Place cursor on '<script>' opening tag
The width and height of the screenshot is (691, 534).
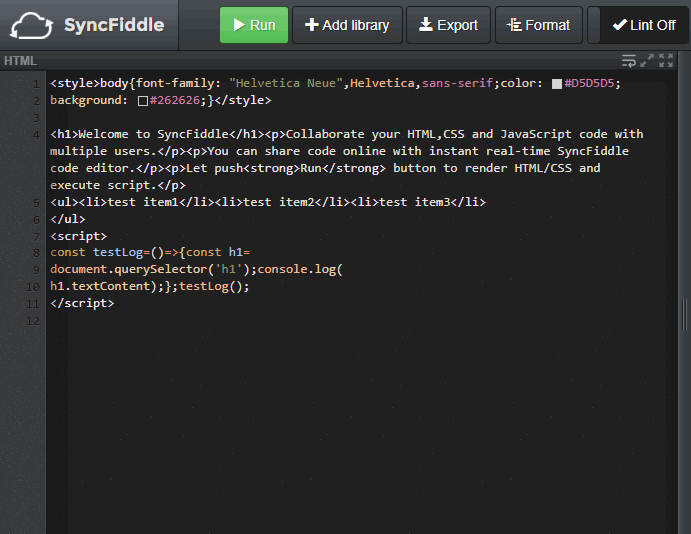point(78,236)
